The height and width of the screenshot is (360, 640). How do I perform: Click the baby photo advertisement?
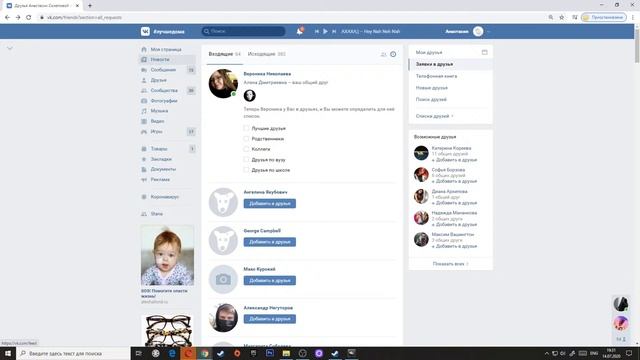tap(167, 256)
